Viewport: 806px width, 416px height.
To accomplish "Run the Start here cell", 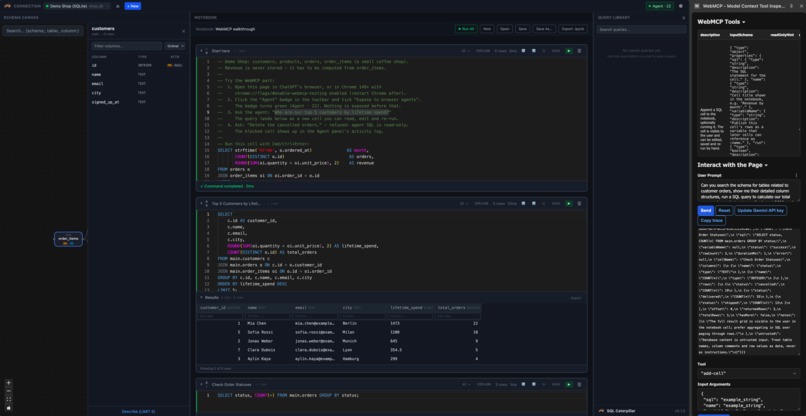I will click(x=569, y=51).
